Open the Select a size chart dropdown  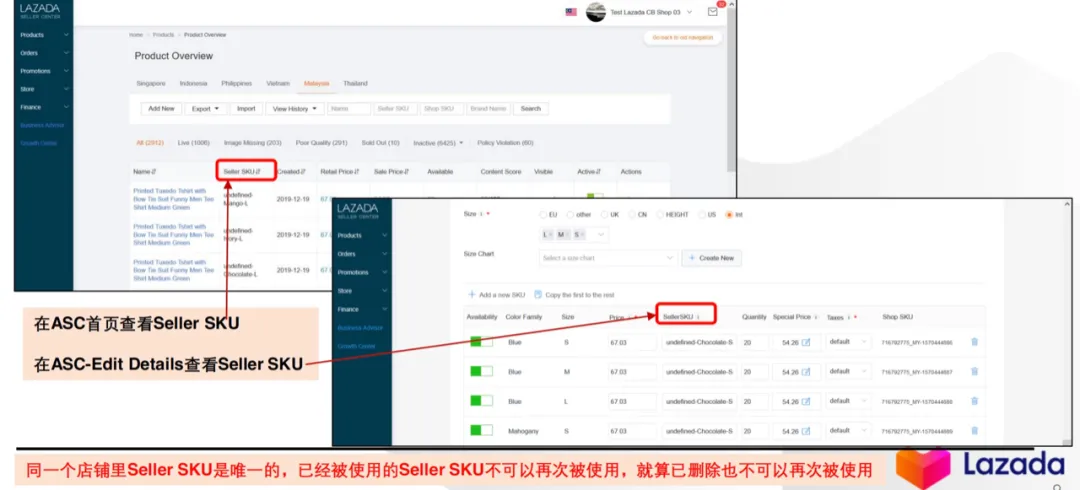(608, 258)
